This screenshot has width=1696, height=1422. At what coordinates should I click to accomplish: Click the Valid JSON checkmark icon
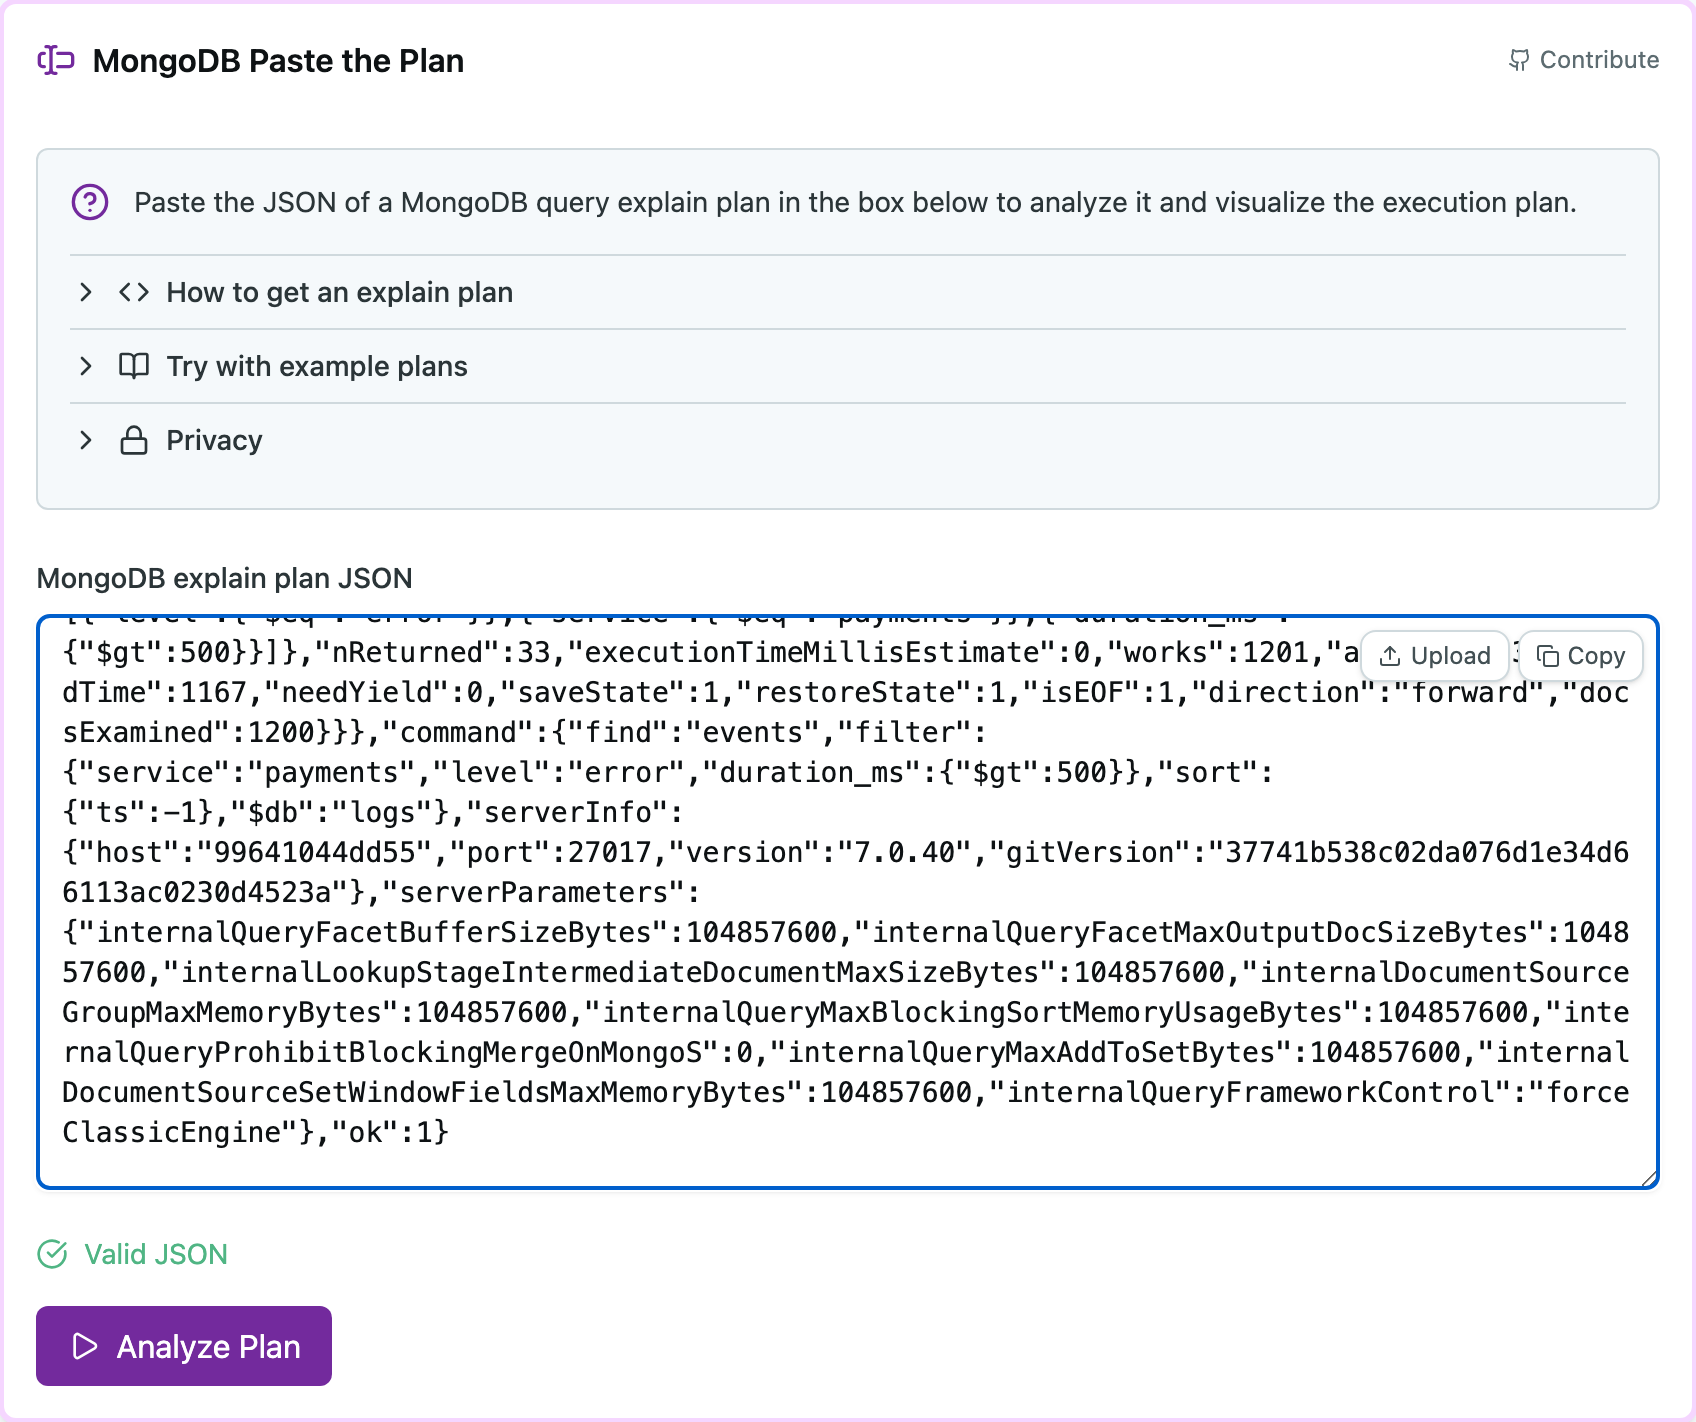click(52, 1254)
